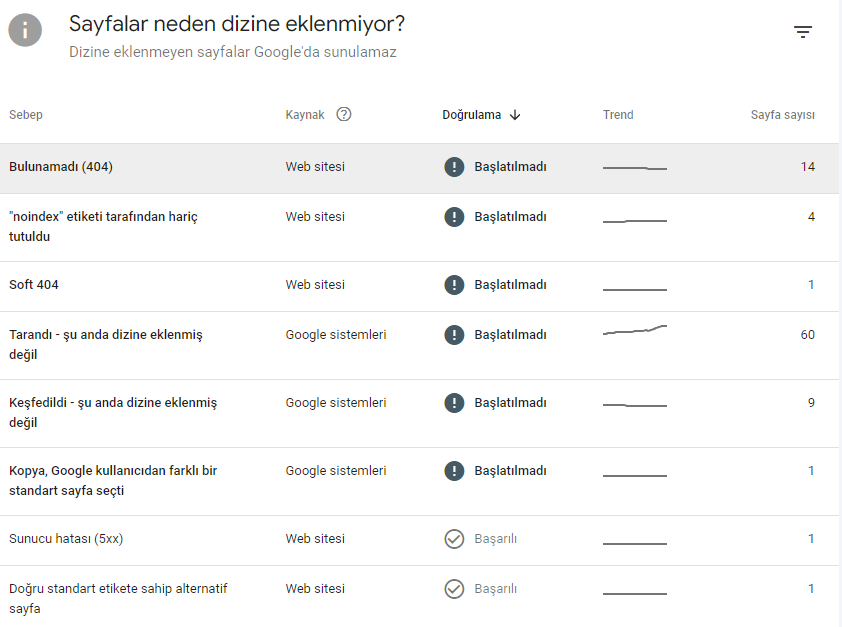Click the help icon next to Kaynak column
Screen dimensions: 842x627
[344, 114]
